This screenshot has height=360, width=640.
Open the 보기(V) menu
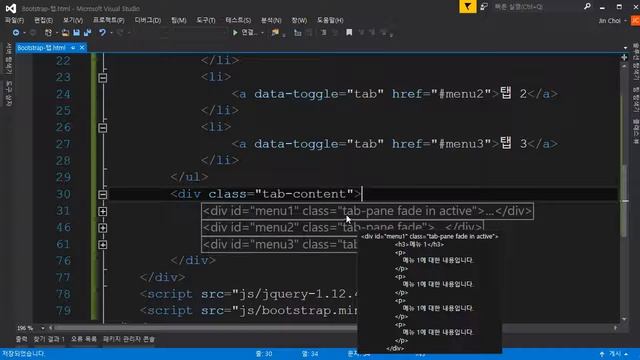(73, 20)
